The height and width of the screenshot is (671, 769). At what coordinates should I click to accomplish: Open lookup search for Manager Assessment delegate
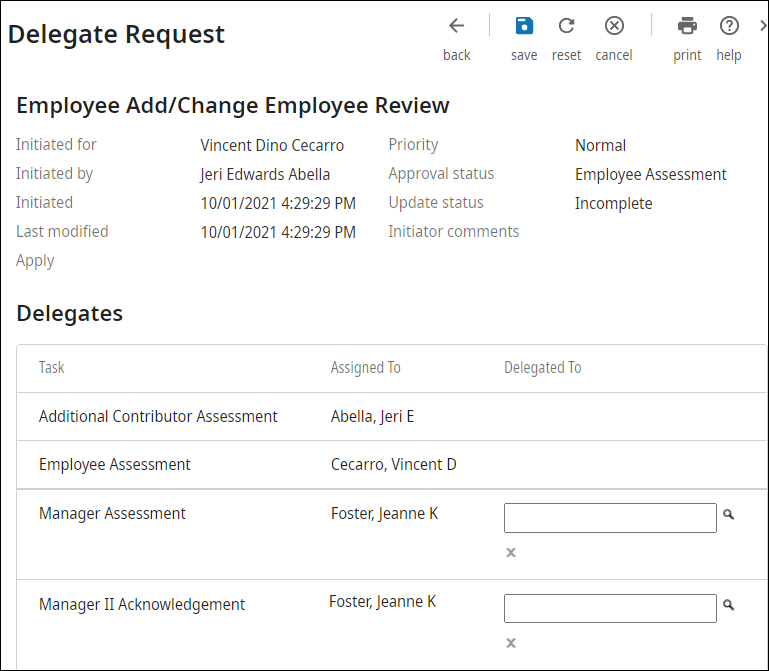(728, 514)
